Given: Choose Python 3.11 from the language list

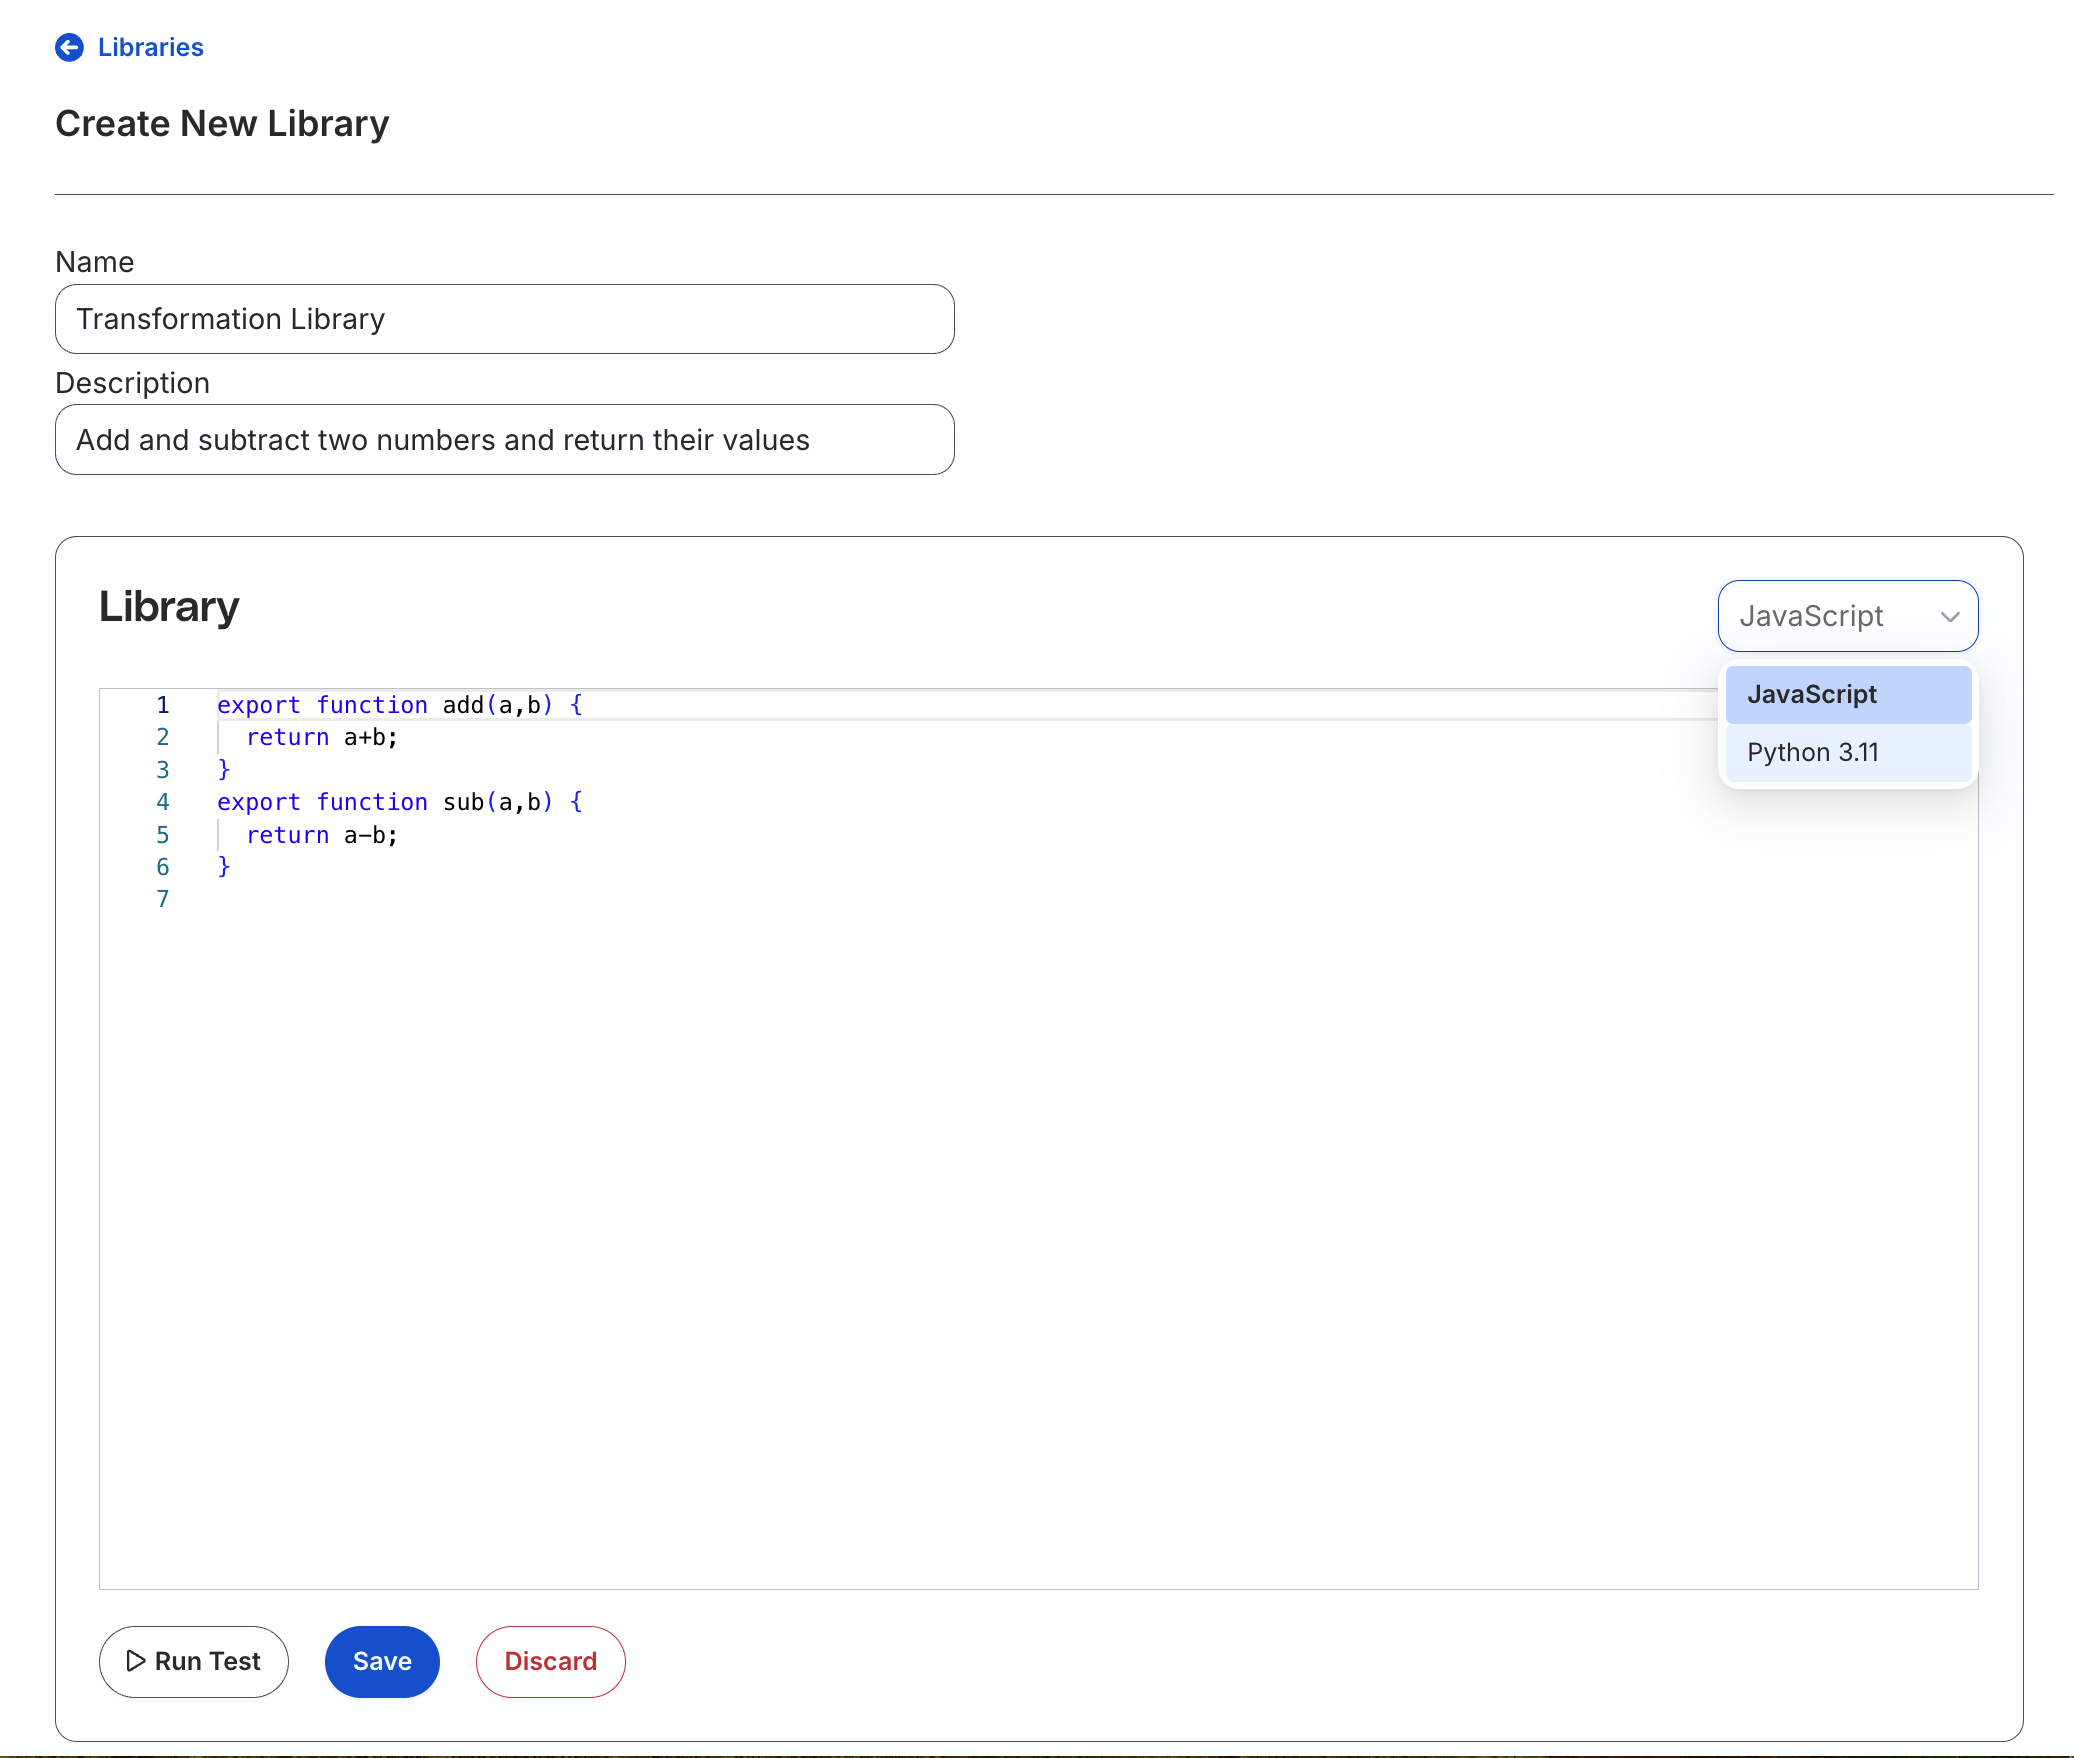Looking at the screenshot, I should [x=1848, y=752].
